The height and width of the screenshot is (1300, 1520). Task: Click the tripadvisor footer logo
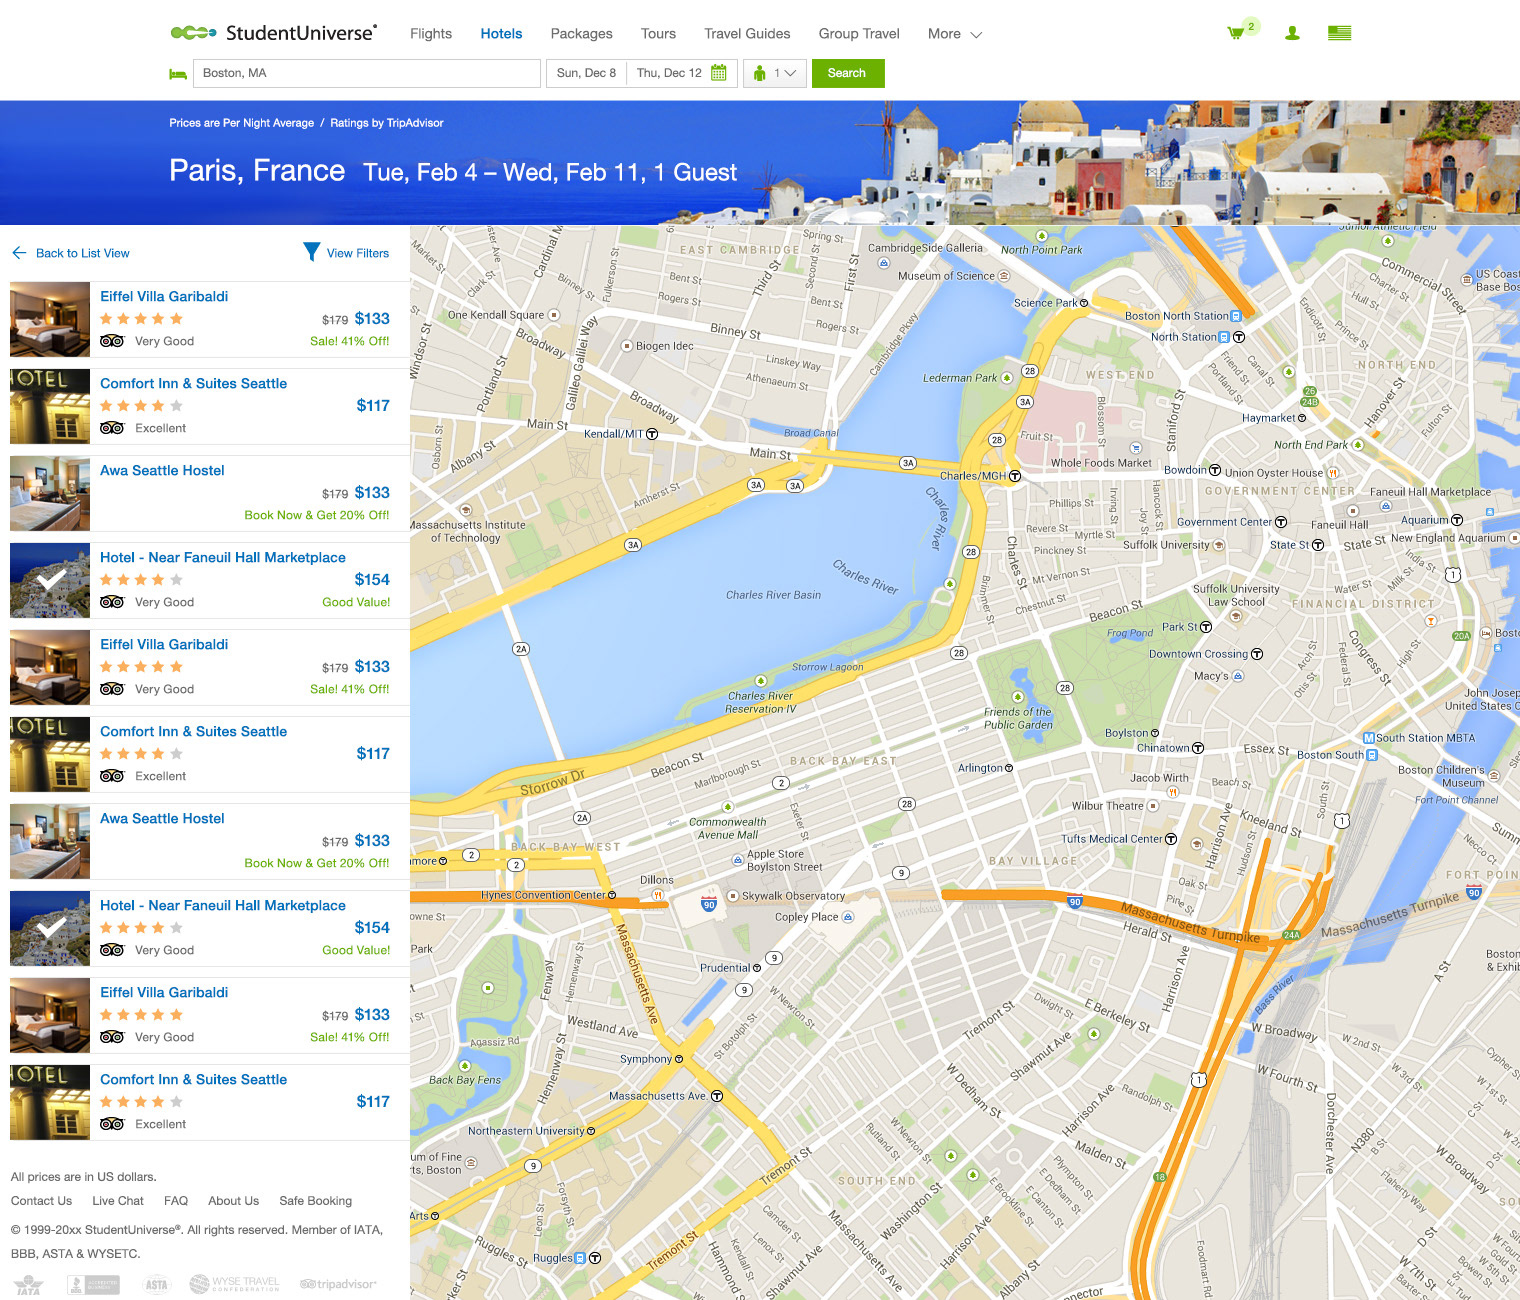pyautogui.click(x=338, y=1284)
